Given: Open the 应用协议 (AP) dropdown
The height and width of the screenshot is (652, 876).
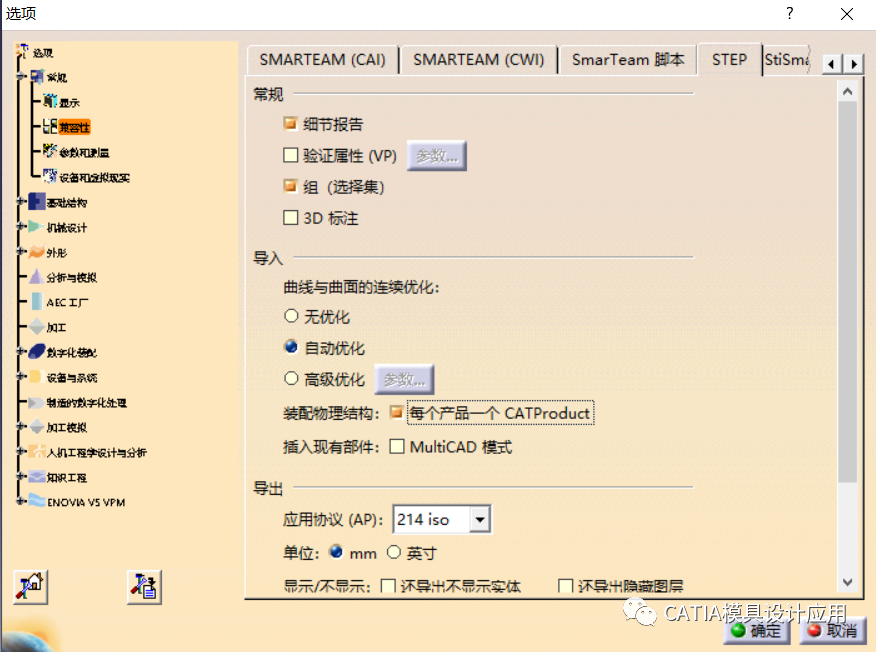Looking at the screenshot, I should (x=479, y=520).
